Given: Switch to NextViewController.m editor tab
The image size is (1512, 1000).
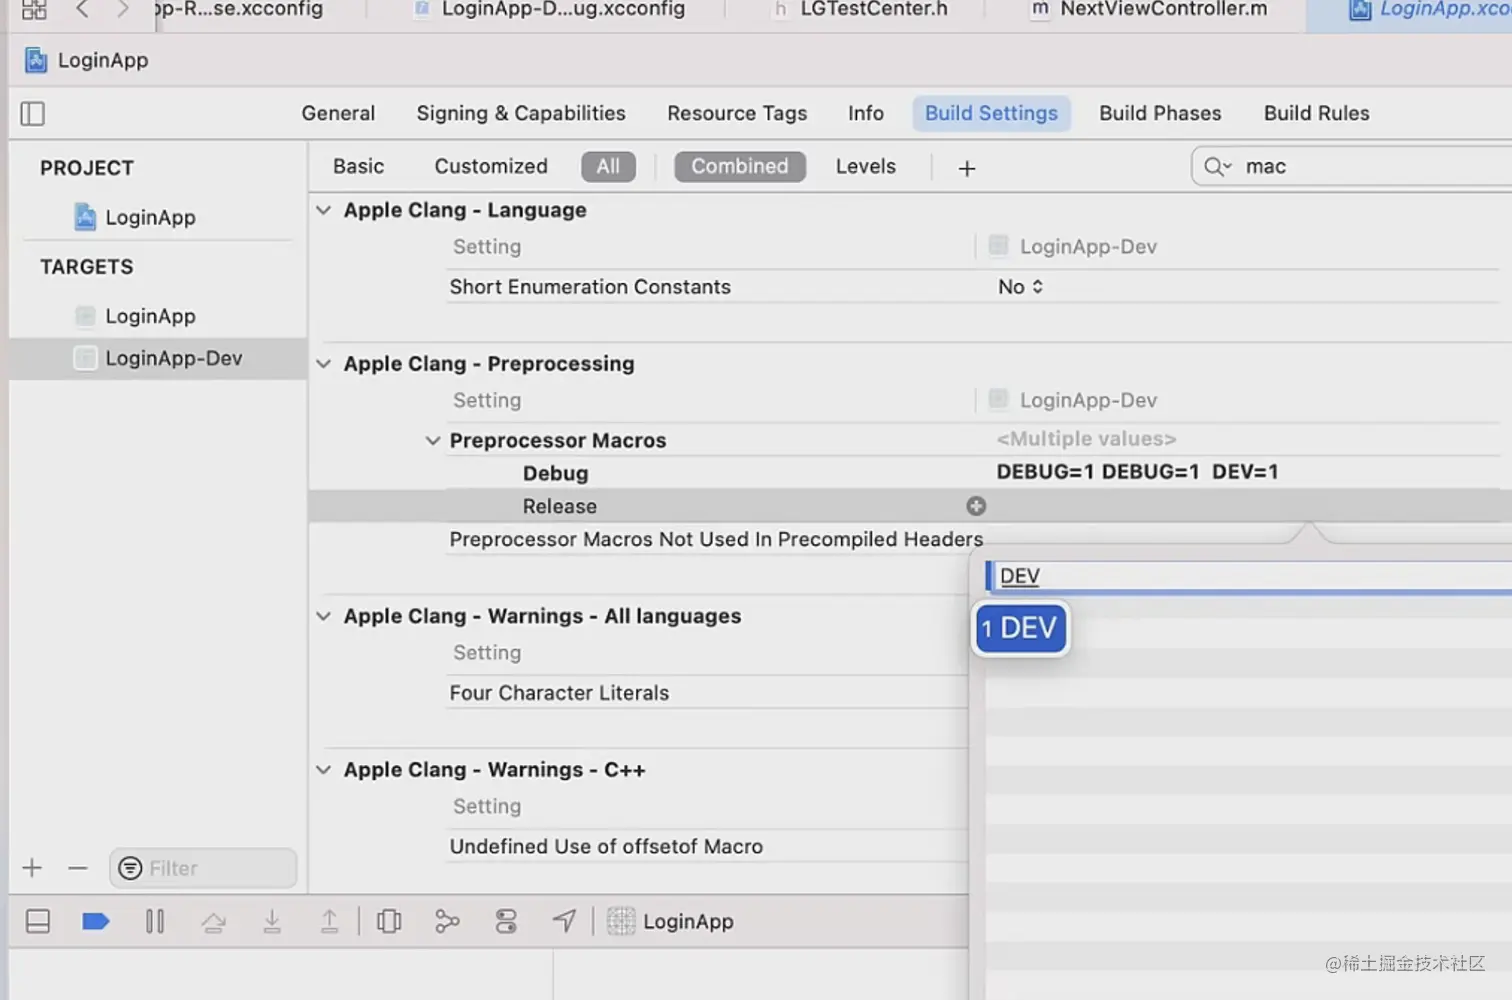Looking at the screenshot, I should tap(1150, 10).
